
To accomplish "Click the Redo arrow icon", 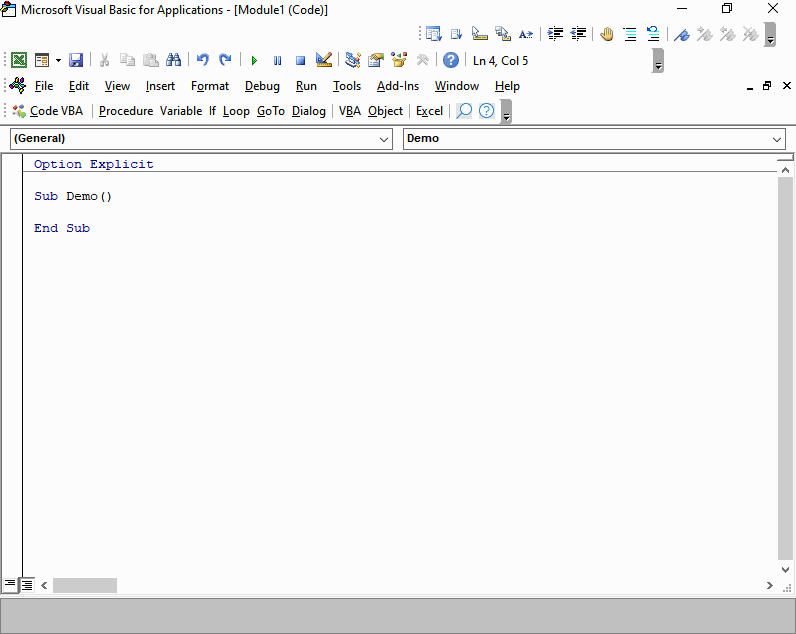I will click(x=225, y=60).
